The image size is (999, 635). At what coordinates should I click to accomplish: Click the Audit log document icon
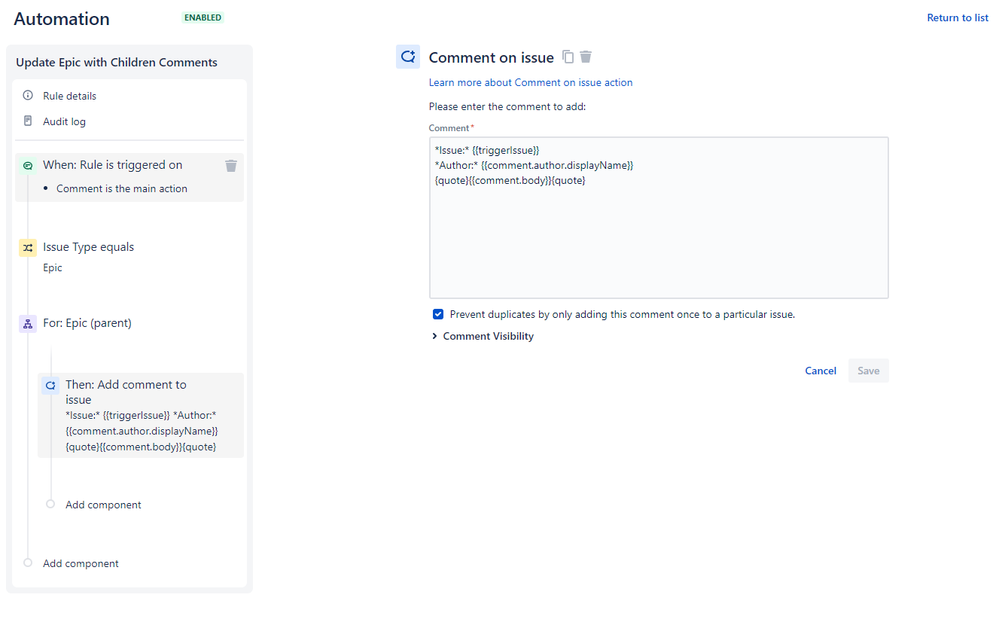click(28, 121)
